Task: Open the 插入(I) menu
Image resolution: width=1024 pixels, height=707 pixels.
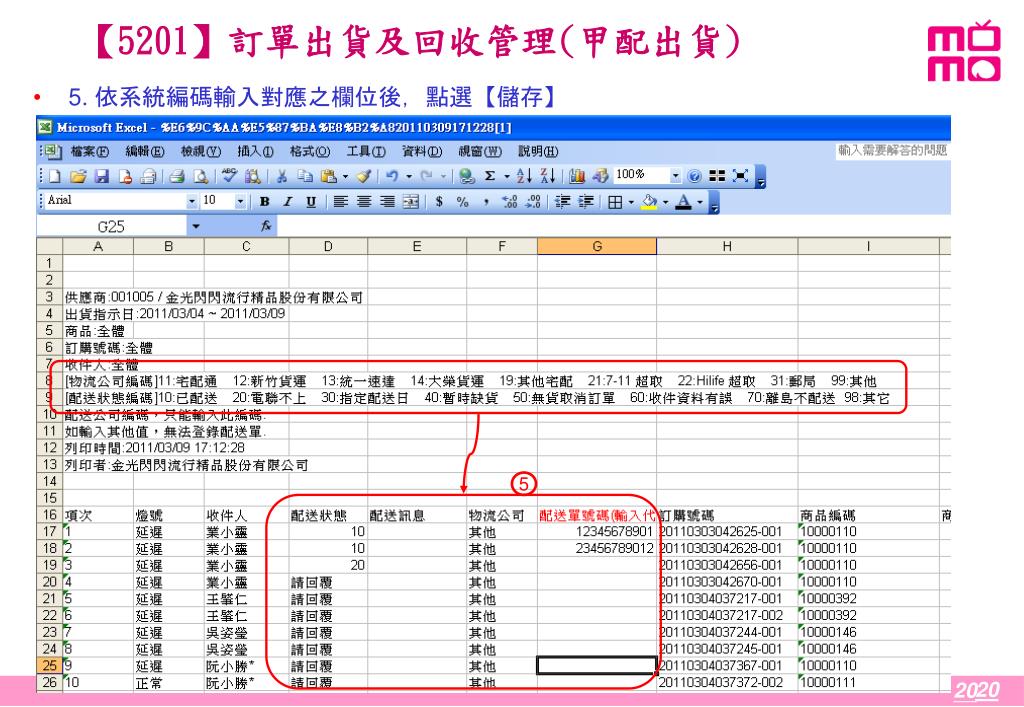Action: pyautogui.click(x=255, y=151)
